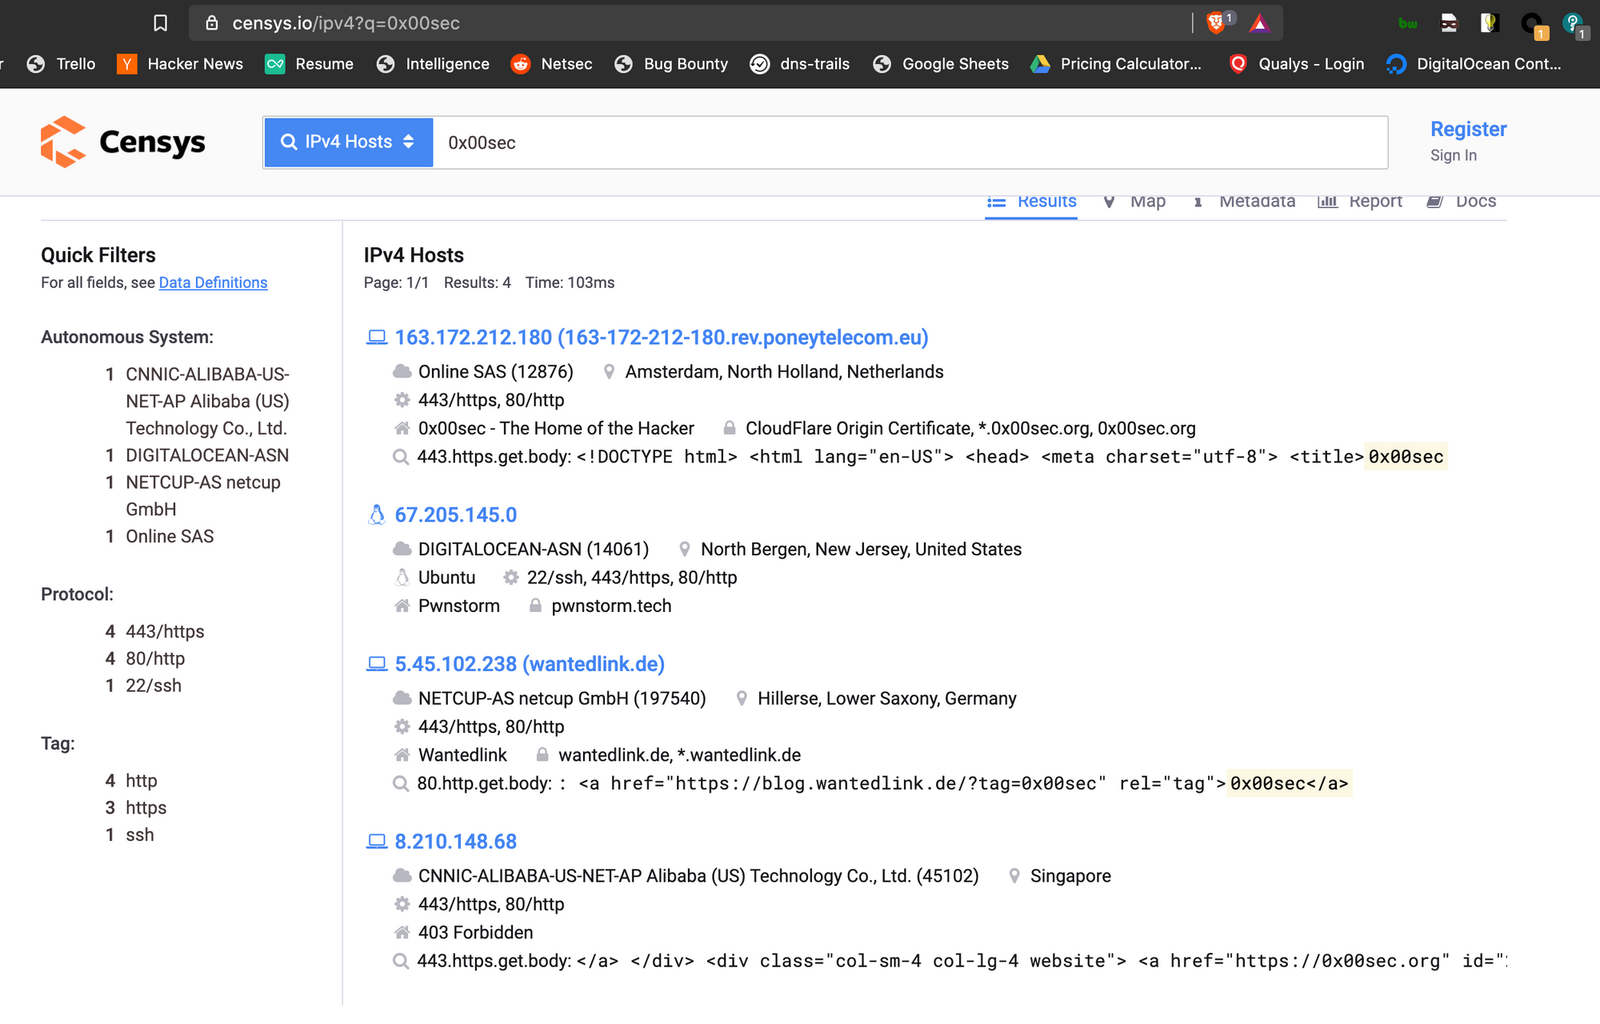Screen dimensions: 1600x1024
Task: Focus the search box containing 0x00sec
Action: (x=910, y=142)
